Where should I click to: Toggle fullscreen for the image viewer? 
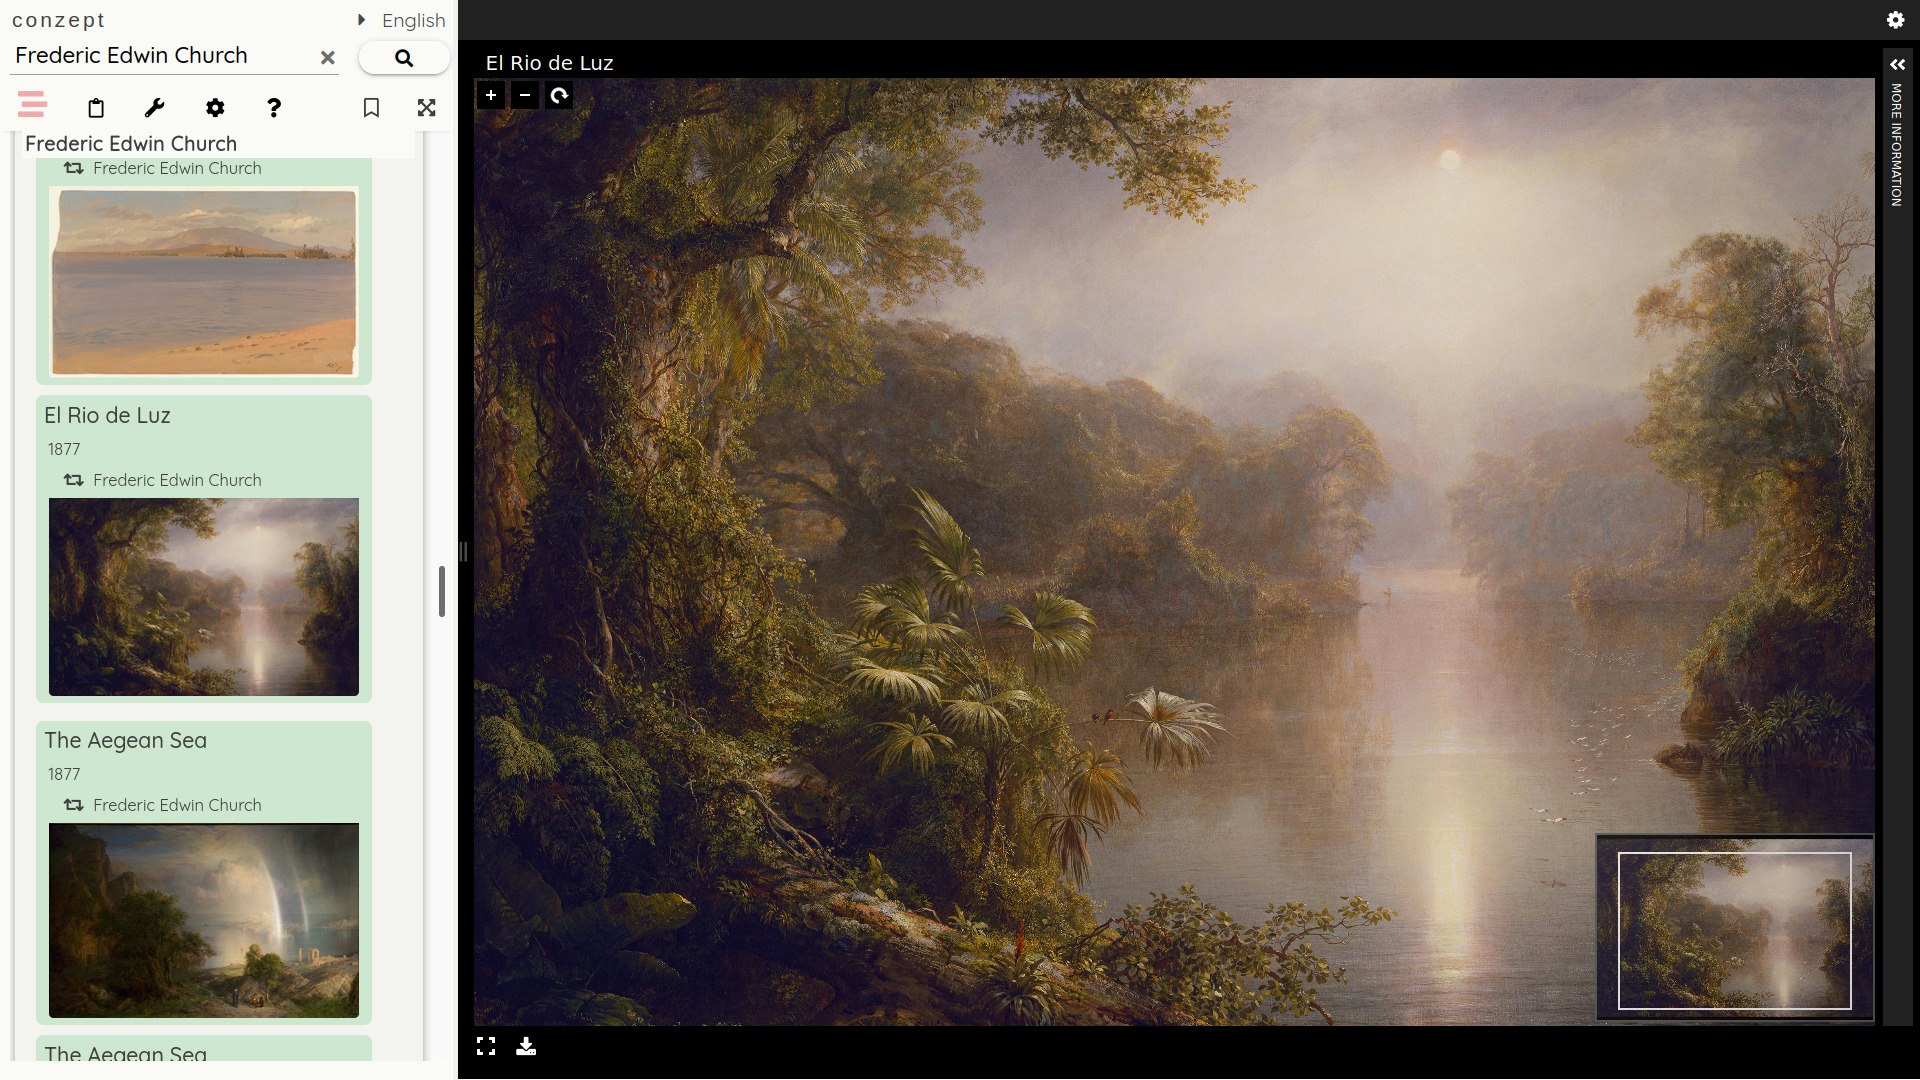click(x=486, y=1046)
